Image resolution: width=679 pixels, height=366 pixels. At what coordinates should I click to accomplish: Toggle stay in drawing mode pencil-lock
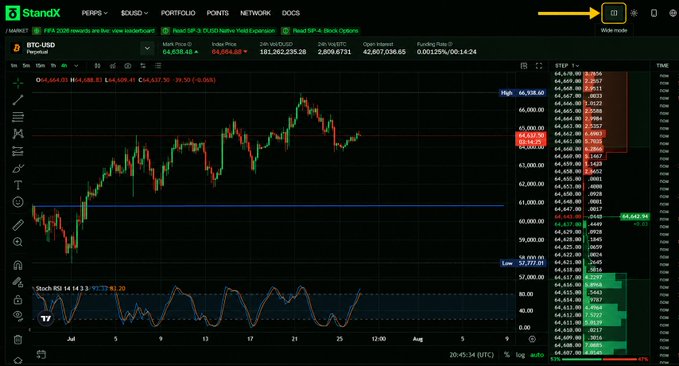(18, 282)
